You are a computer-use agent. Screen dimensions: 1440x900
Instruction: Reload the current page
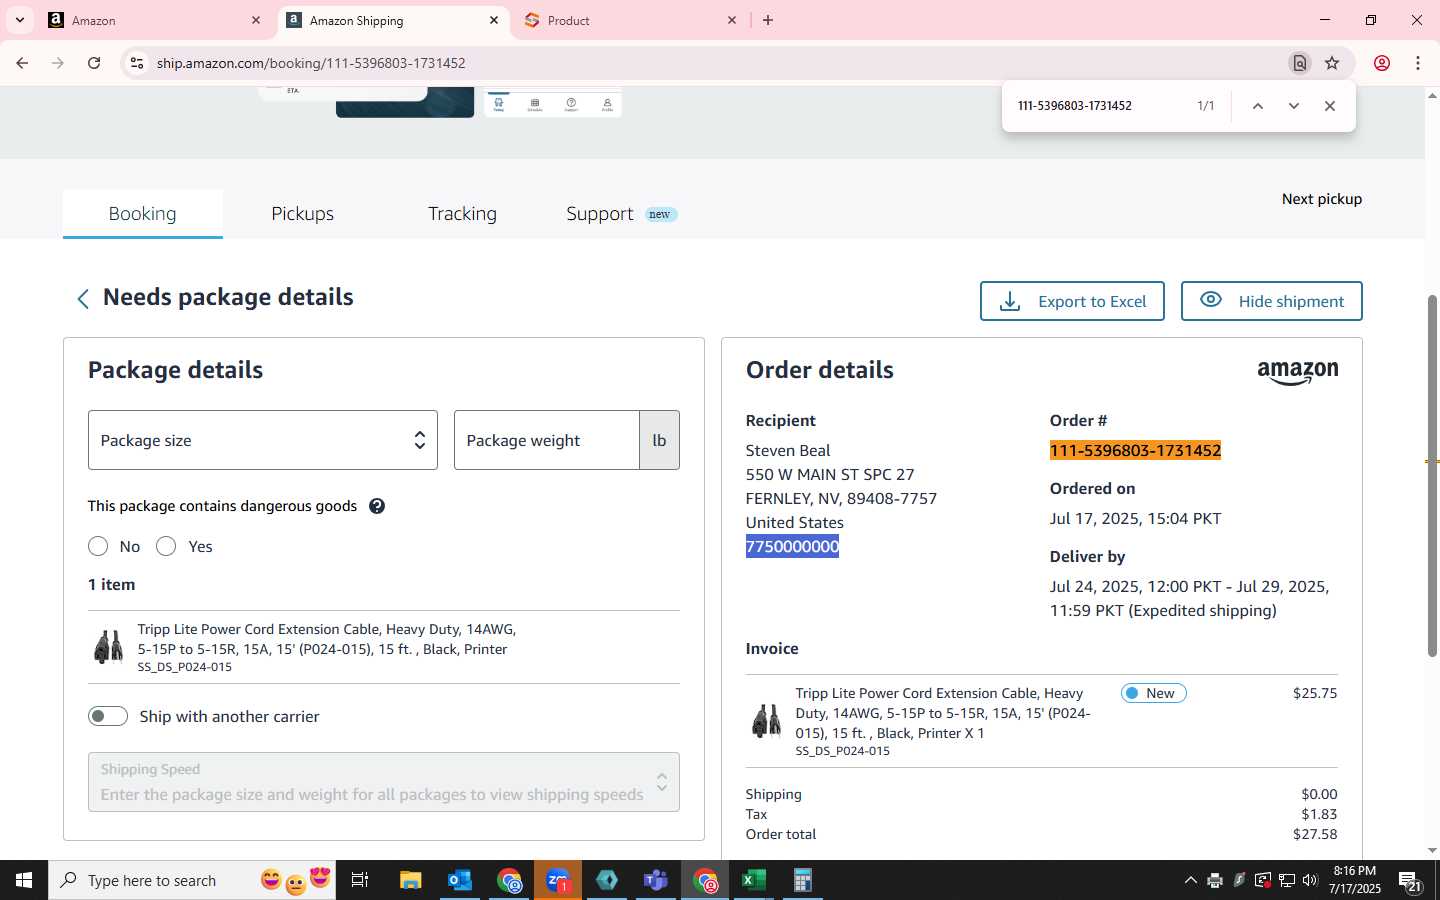pyautogui.click(x=94, y=63)
